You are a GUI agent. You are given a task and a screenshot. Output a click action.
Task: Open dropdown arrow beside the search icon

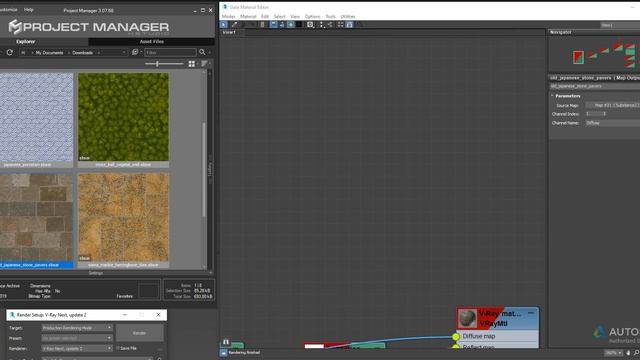210,52
